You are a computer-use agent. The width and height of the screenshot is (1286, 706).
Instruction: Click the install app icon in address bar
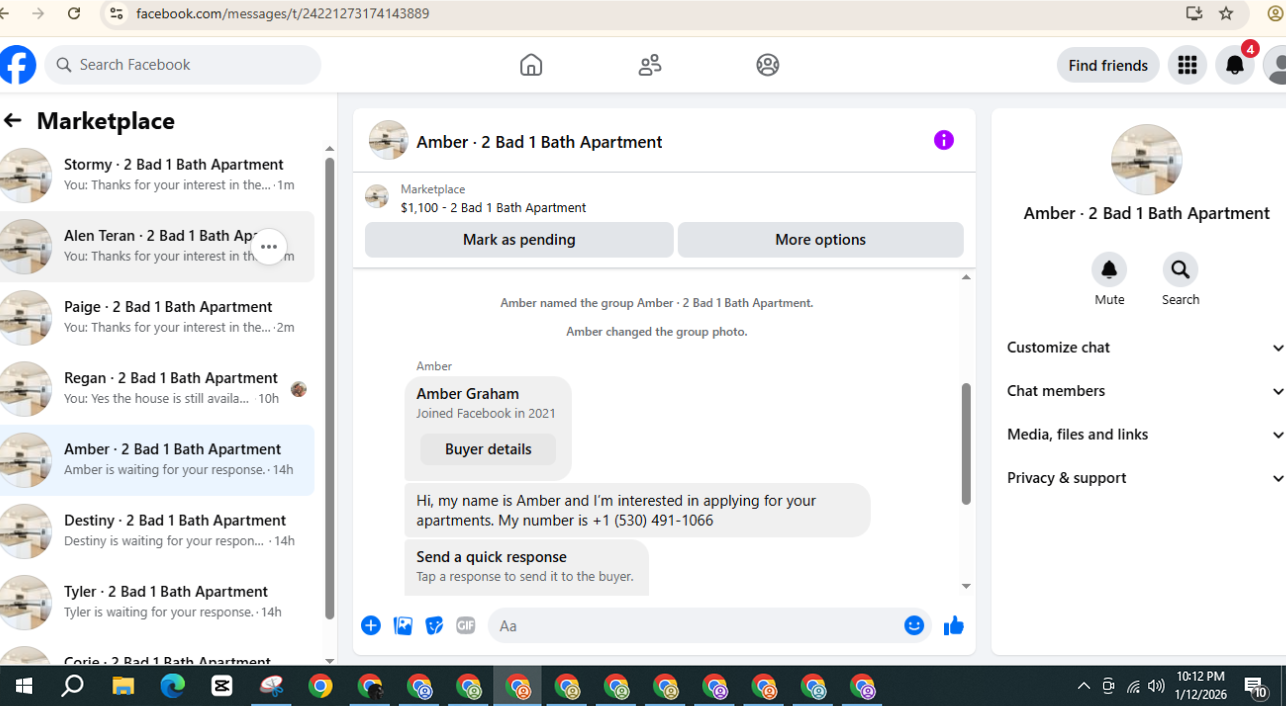[x=1194, y=13]
